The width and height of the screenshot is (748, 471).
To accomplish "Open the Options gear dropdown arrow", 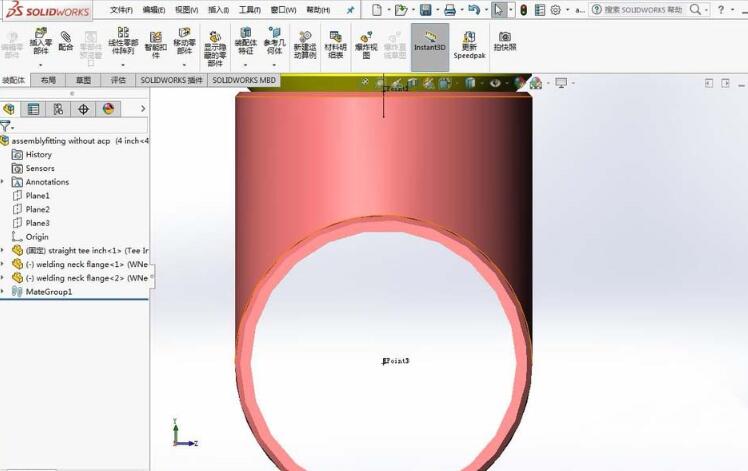I will coord(567,10).
